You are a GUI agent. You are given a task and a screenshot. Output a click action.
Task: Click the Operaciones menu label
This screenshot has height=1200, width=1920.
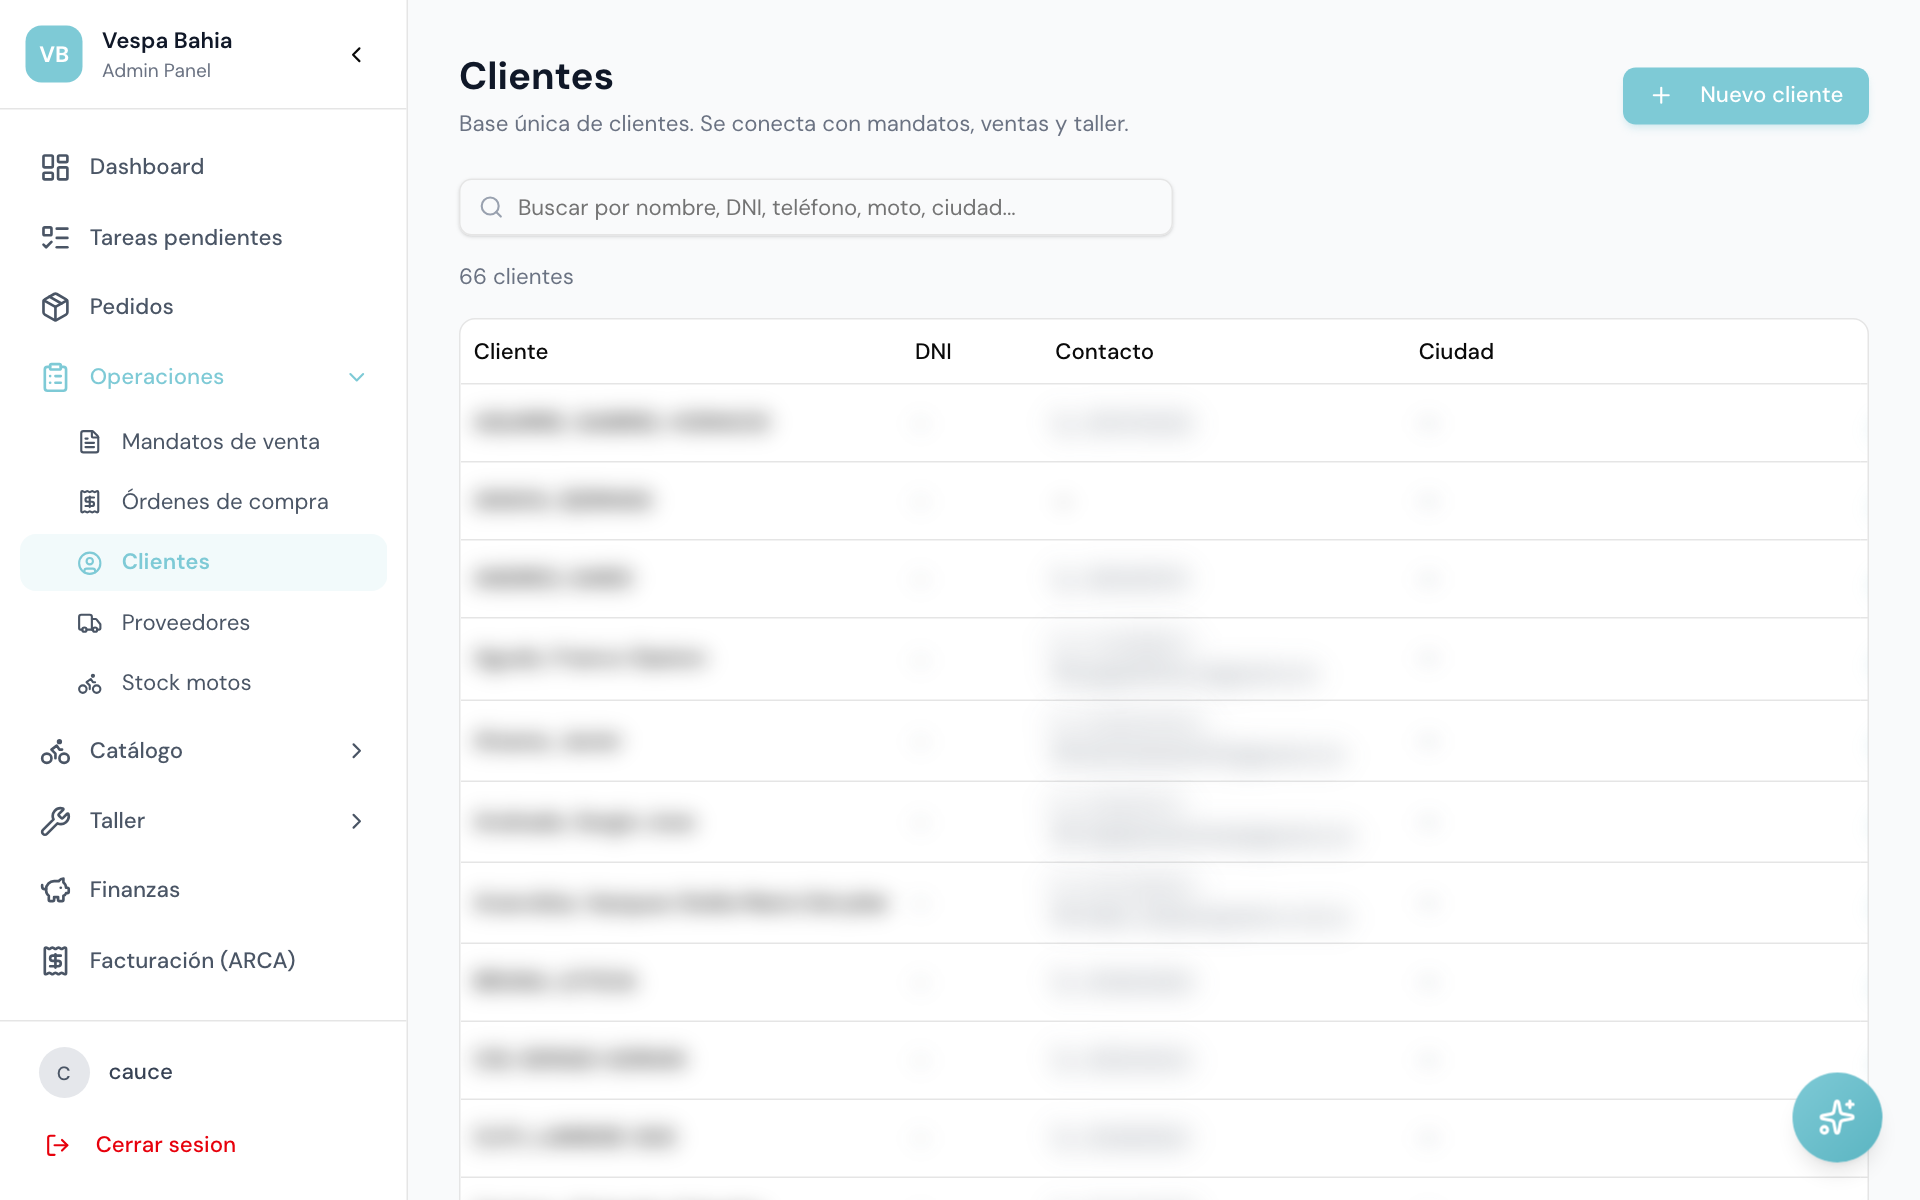tap(157, 377)
